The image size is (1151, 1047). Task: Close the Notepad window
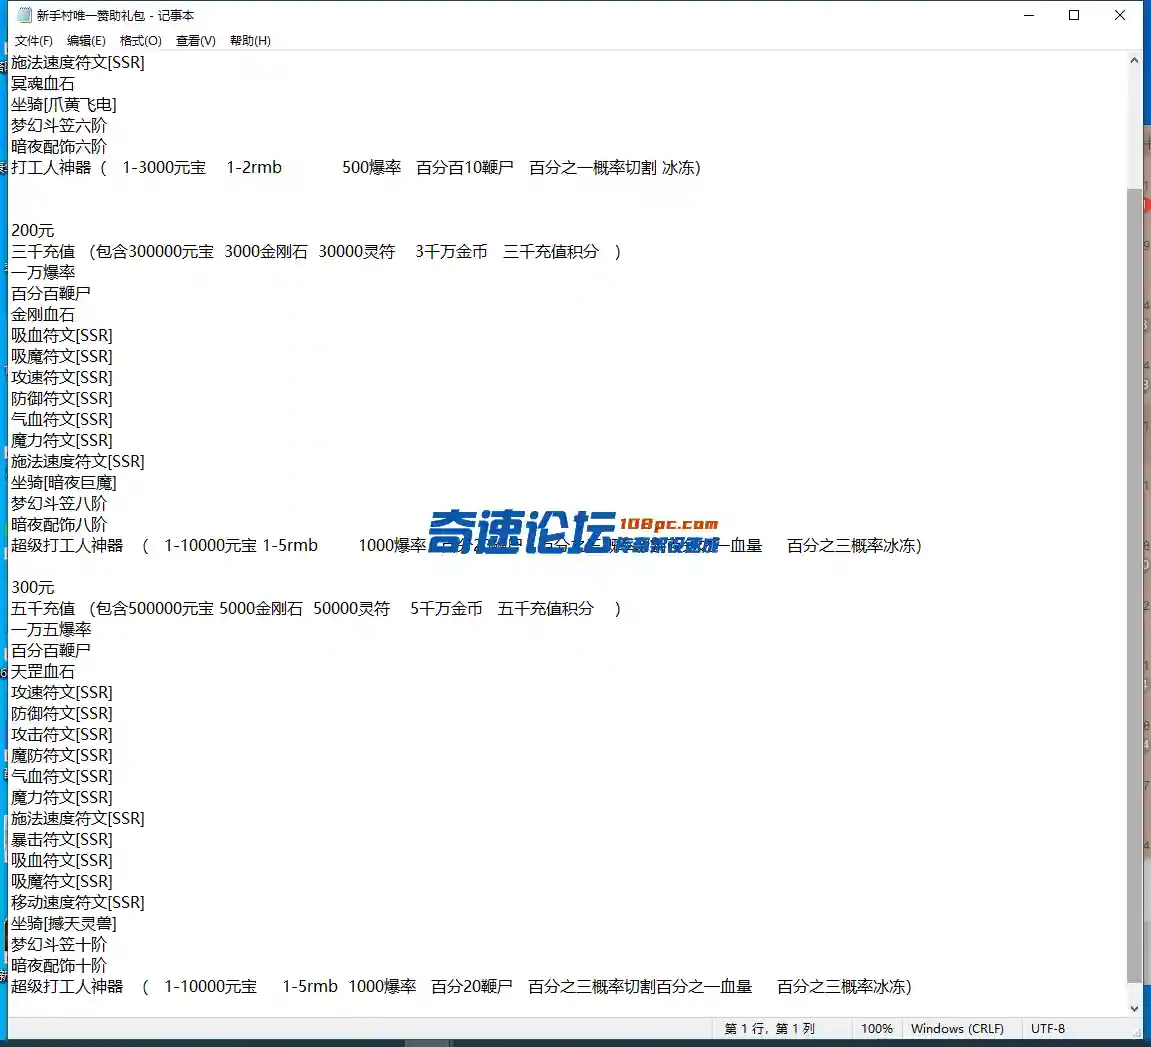(x=1119, y=15)
